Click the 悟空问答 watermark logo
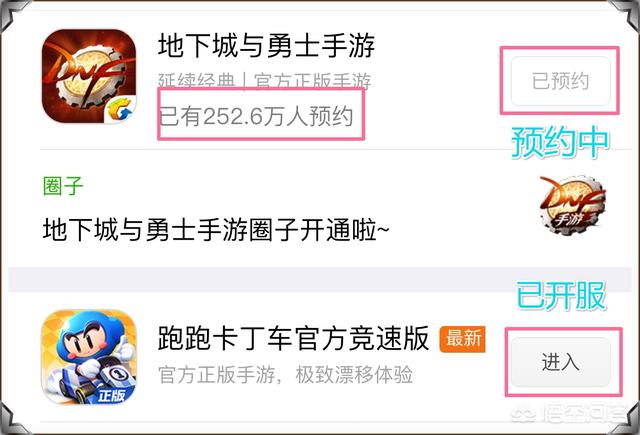 567,415
